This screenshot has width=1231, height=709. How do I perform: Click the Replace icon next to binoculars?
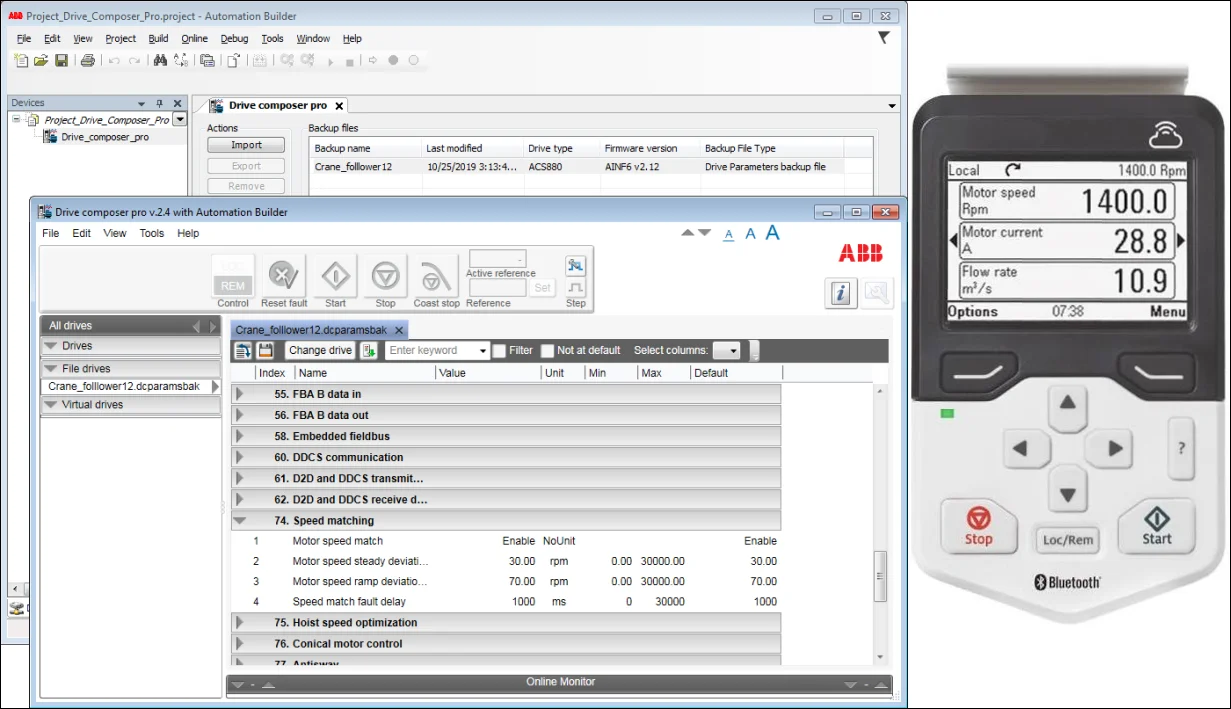(x=180, y=61)
